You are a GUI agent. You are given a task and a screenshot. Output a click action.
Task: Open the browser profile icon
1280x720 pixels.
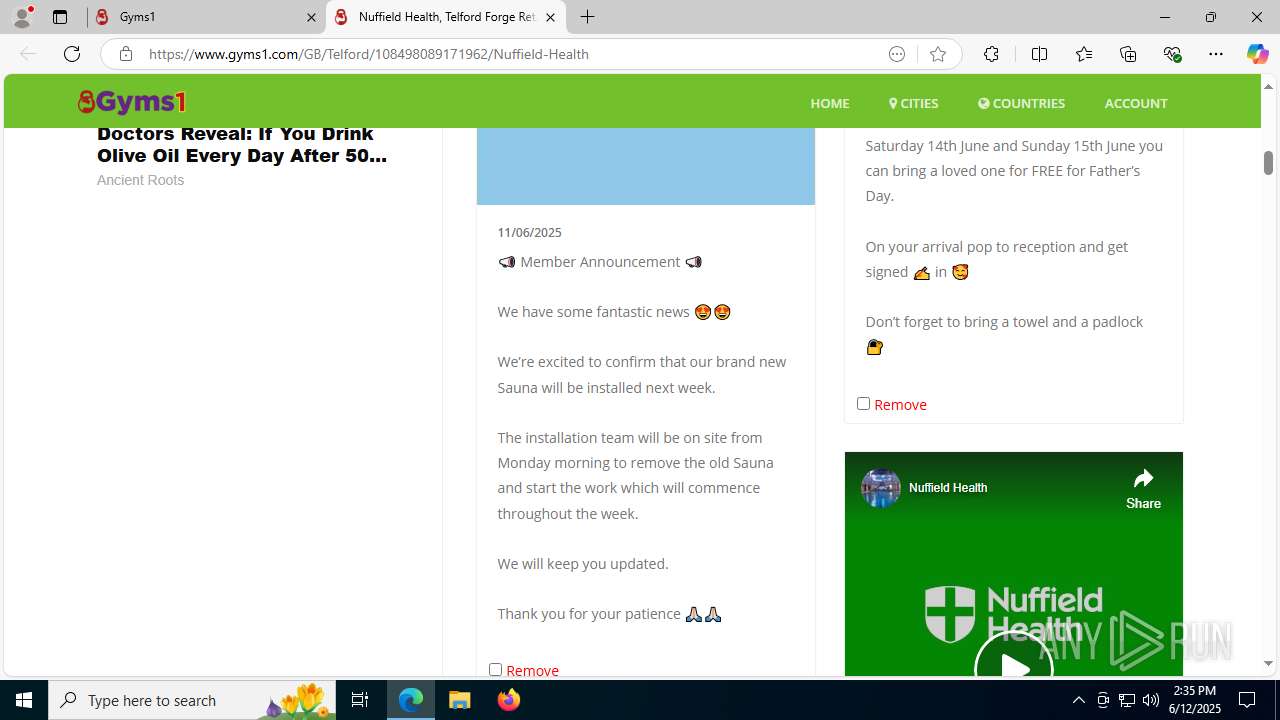pyautogui.click(x=22, y=17)
